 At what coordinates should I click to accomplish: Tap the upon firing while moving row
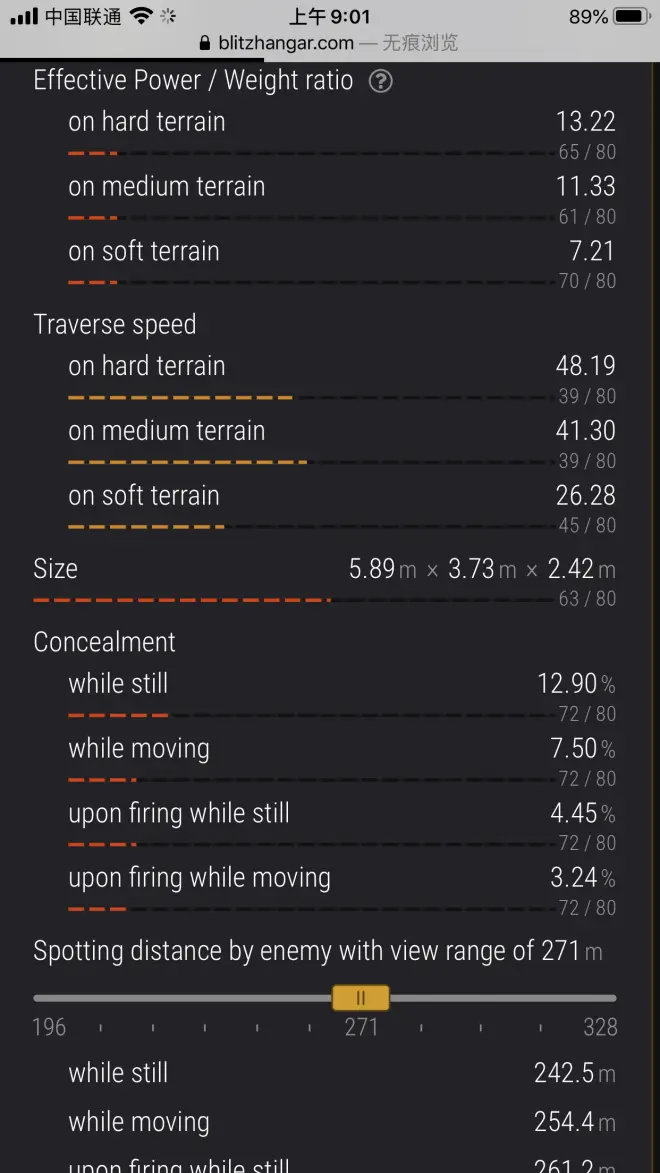342,878
